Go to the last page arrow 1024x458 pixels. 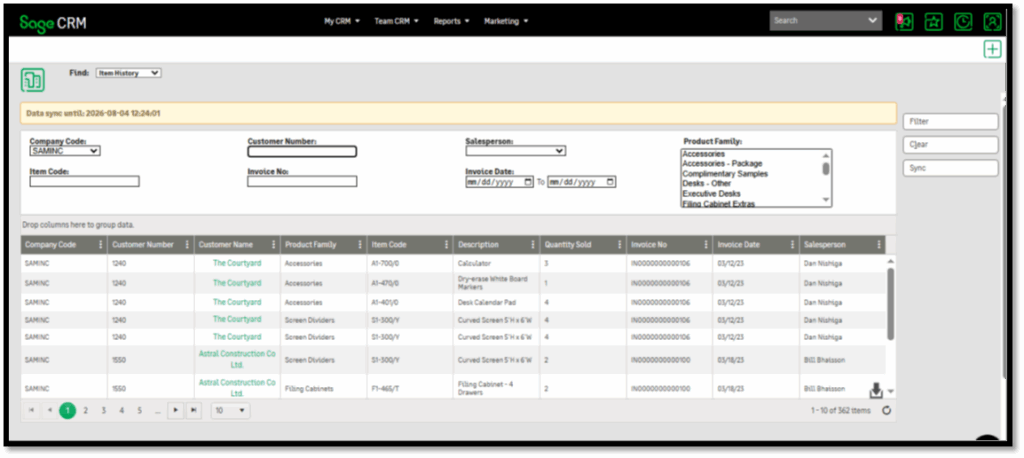[x=193, y=410]
